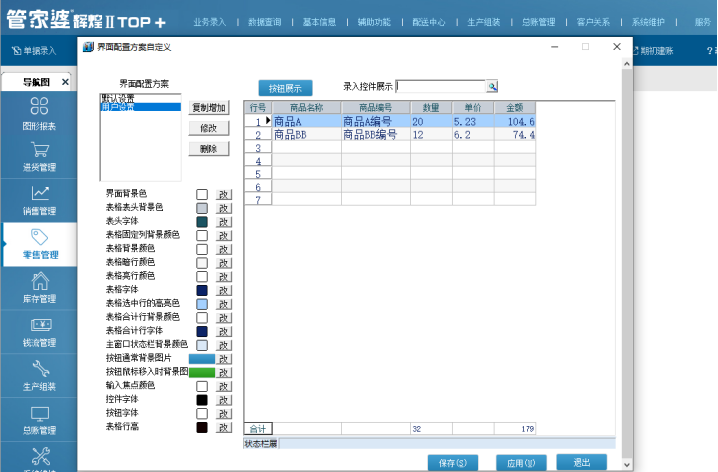Open the 配送中心 menu
This screenshot has height=472, width=718.
pyautogui.click(x=429, y=22)
